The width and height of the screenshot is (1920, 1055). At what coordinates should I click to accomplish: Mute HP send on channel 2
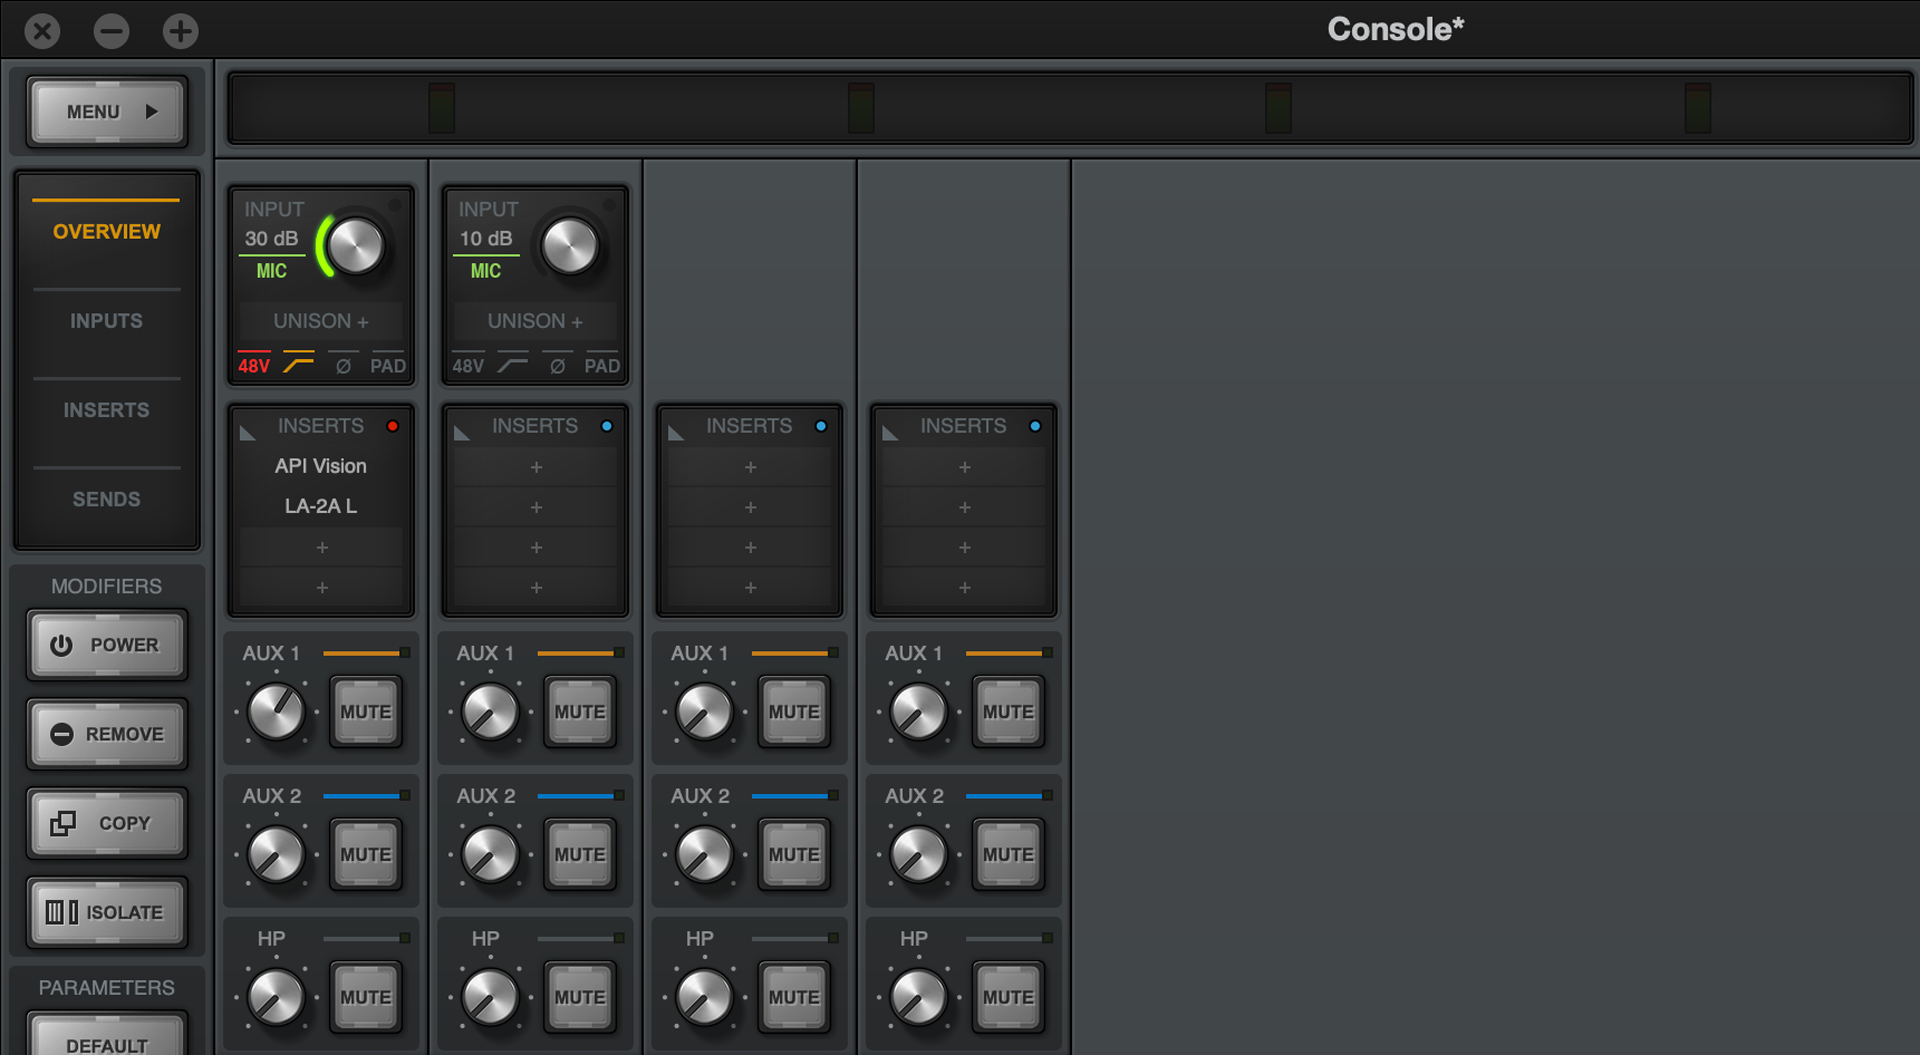pyautogui.click(x=580, y=997)
